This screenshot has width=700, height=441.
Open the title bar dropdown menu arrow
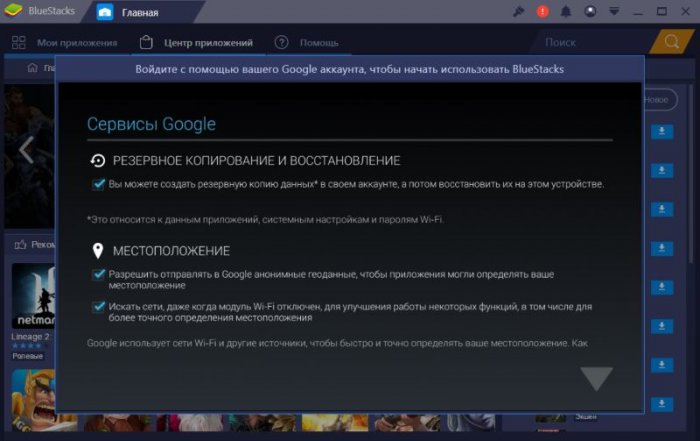[x=614, y=12]
